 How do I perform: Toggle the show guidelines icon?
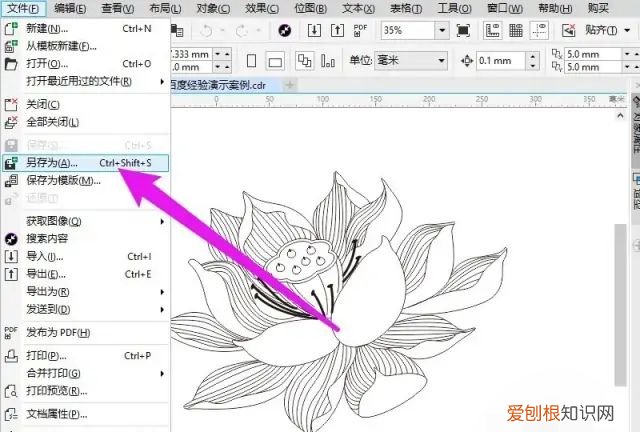(539, 30)
